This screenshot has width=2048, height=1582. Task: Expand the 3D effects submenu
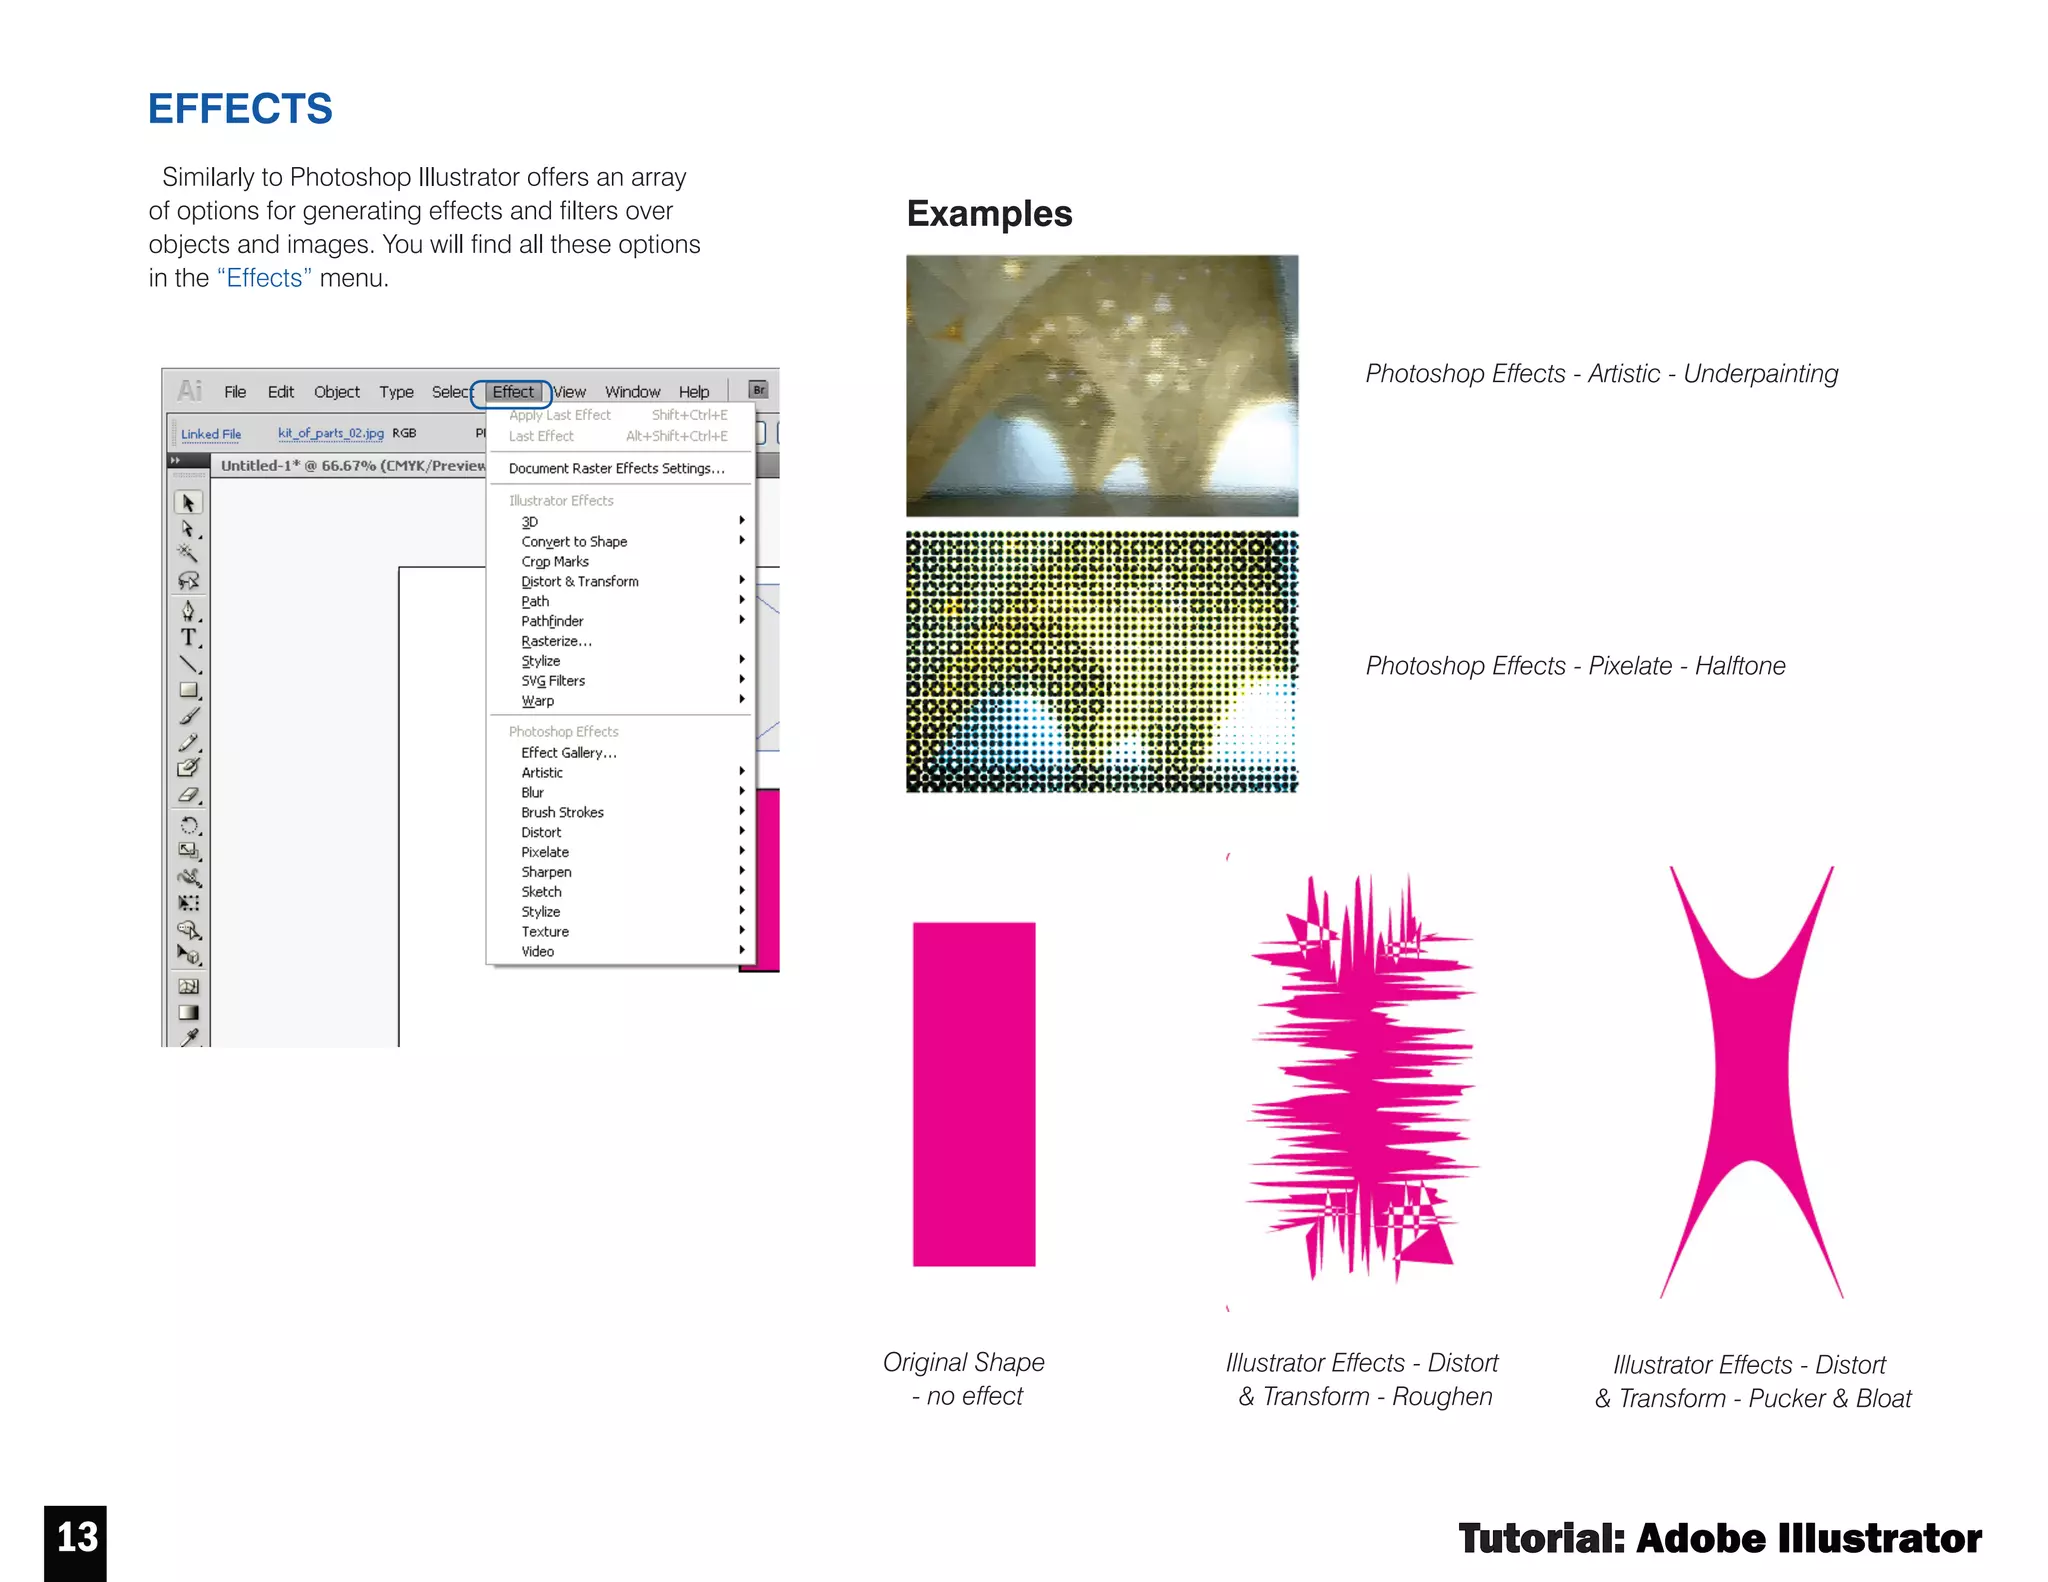pos(530,522)
